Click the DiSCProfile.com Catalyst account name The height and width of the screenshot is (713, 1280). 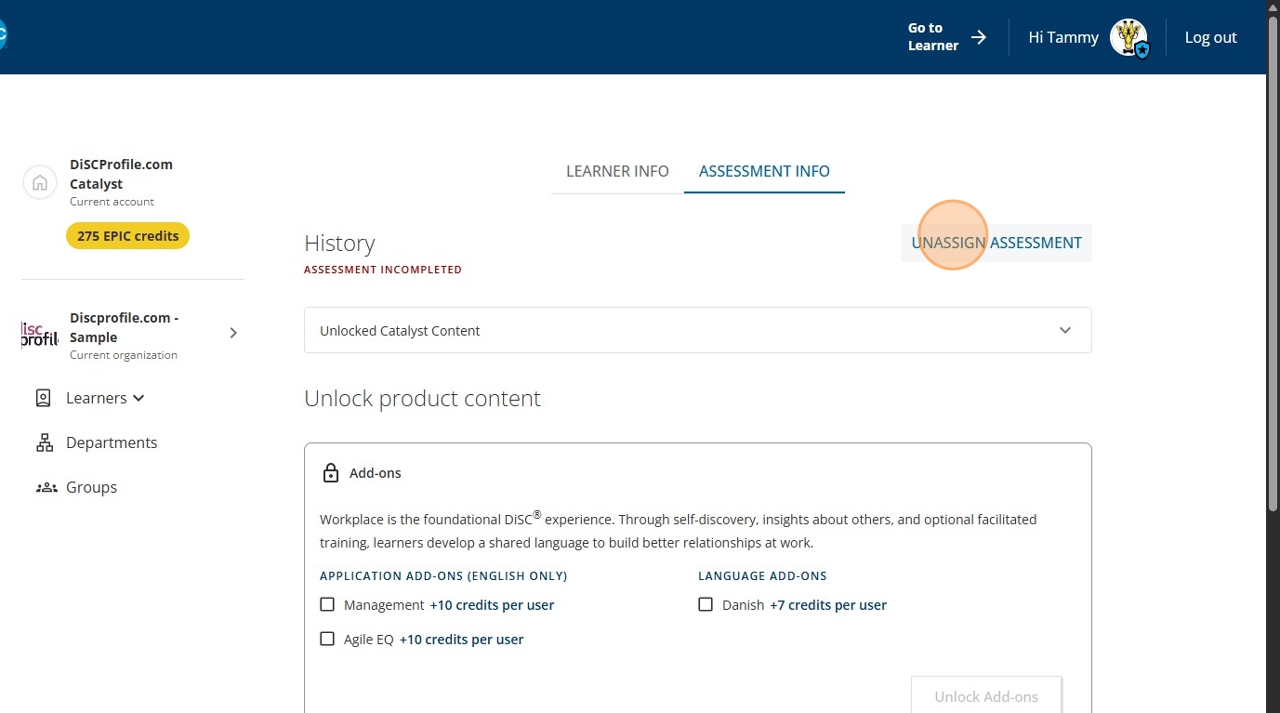[x=121, y=174]
